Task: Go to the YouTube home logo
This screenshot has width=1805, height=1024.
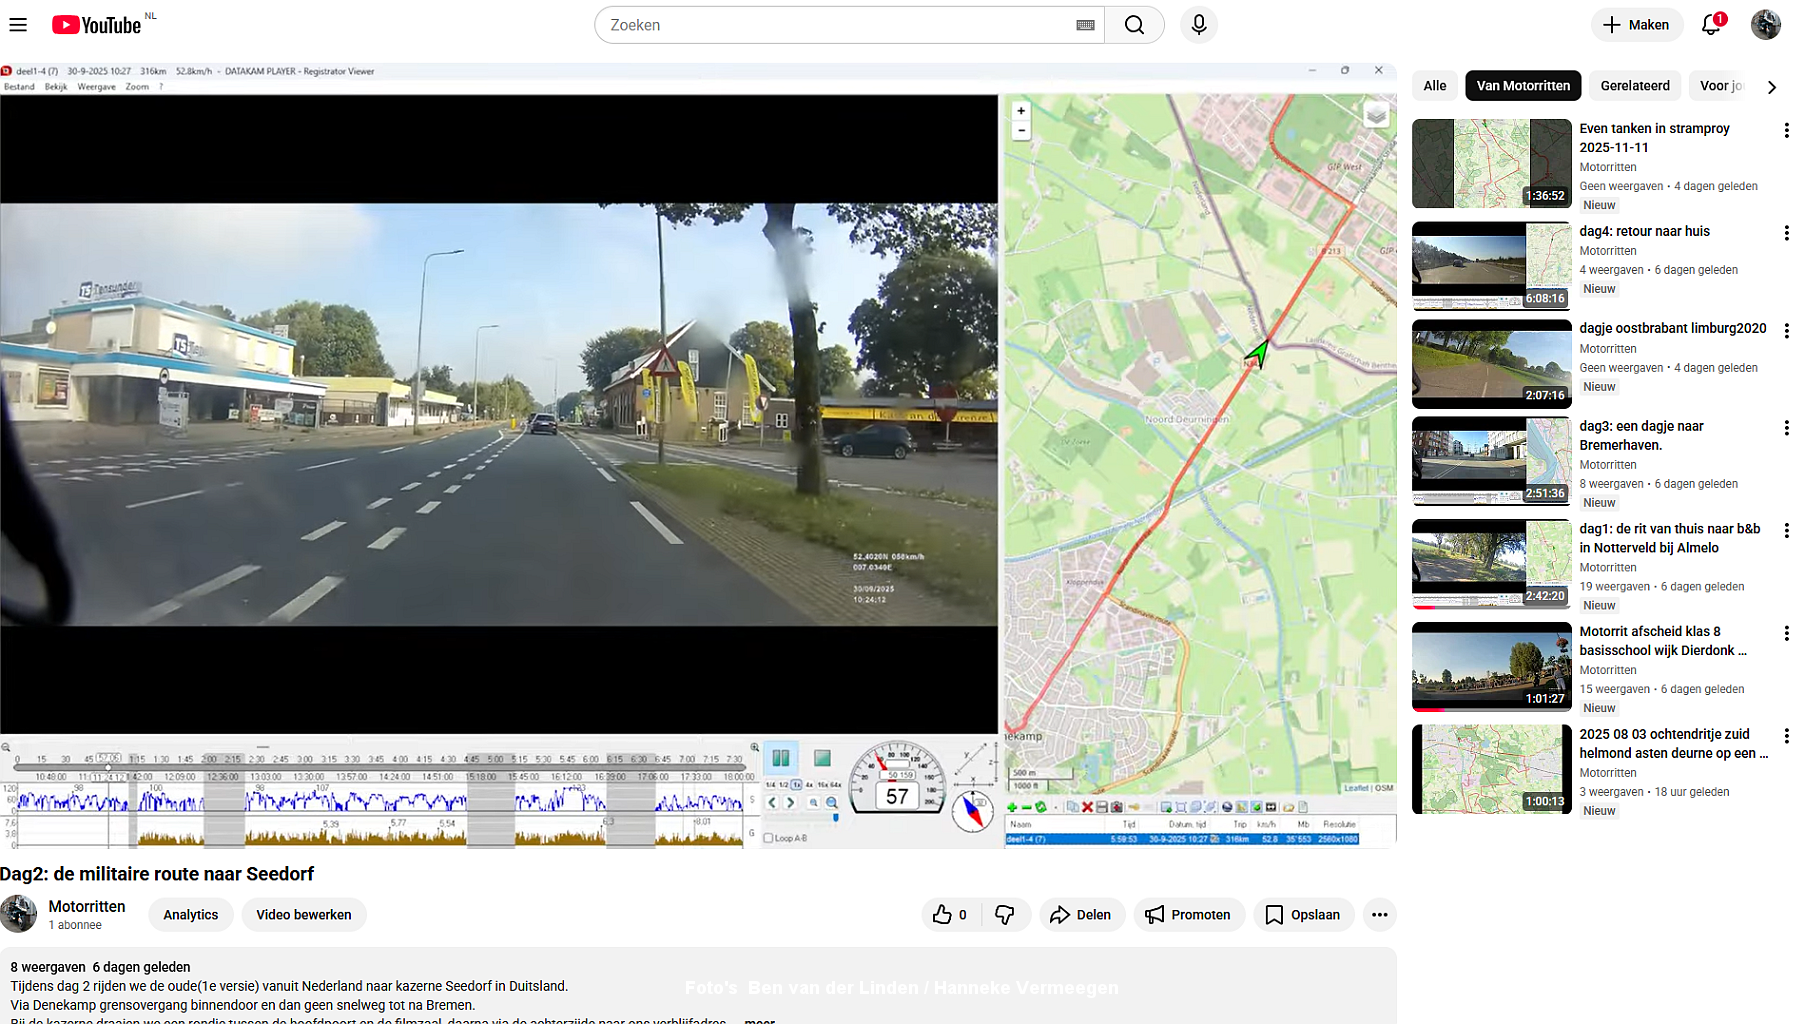Action: click(97, 25)
